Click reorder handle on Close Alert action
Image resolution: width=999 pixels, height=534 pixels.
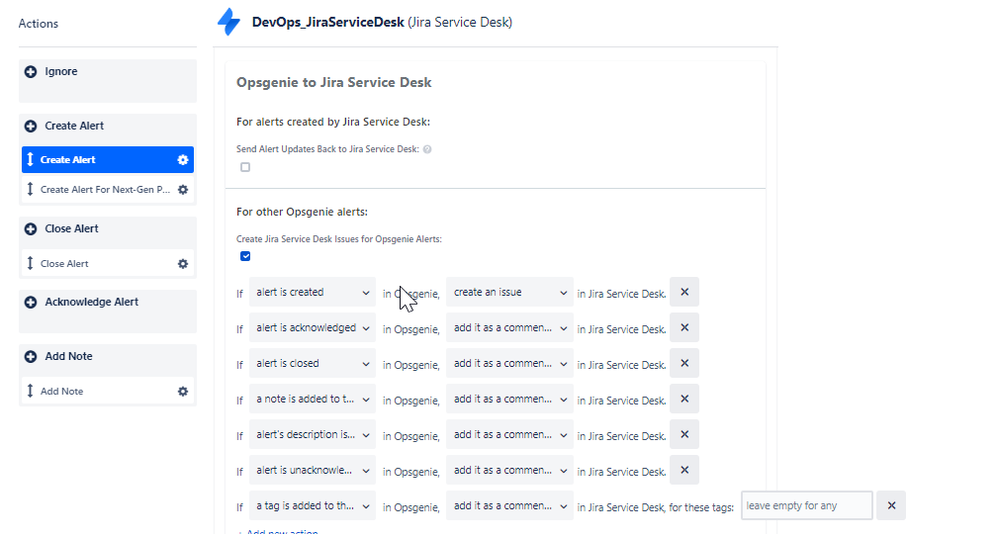[30, 263]
